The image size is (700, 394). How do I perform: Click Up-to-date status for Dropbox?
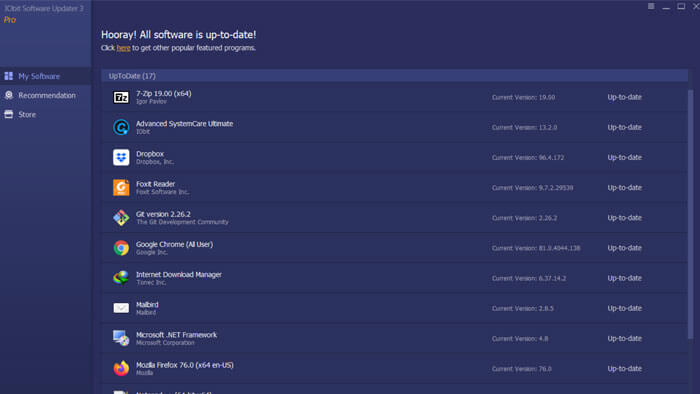[x=624, y=157]
